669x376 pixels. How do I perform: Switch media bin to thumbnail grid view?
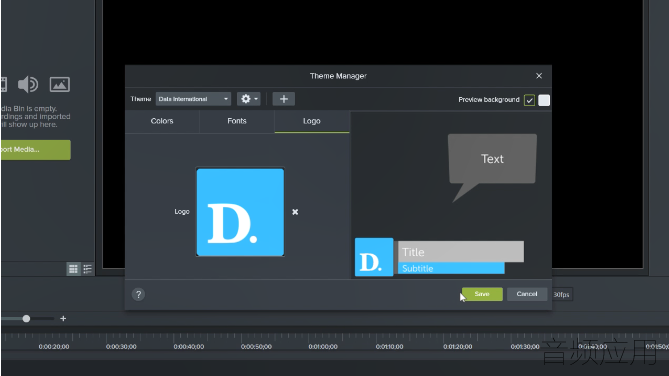[73, 269]
